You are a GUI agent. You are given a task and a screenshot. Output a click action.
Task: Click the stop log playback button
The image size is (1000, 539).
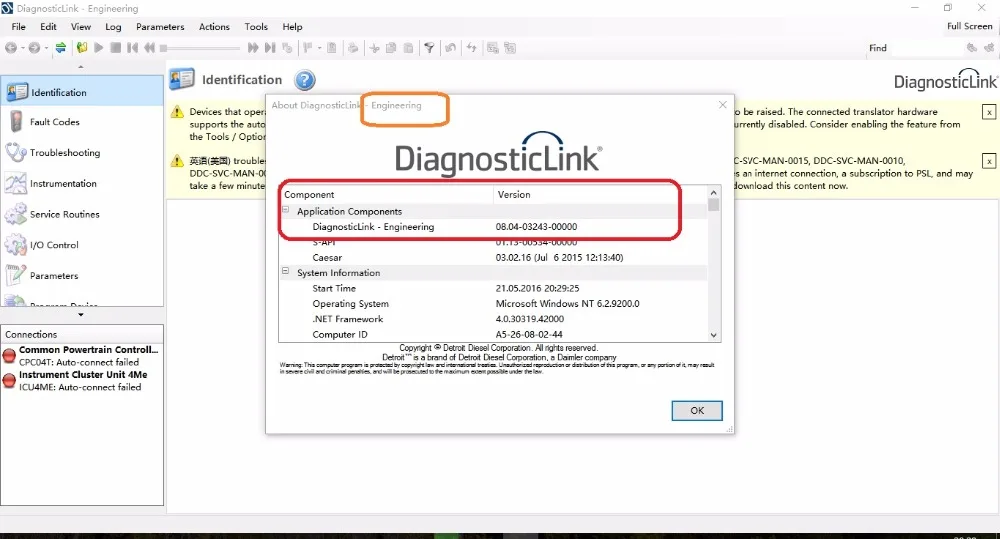click(x=115, y=48)
